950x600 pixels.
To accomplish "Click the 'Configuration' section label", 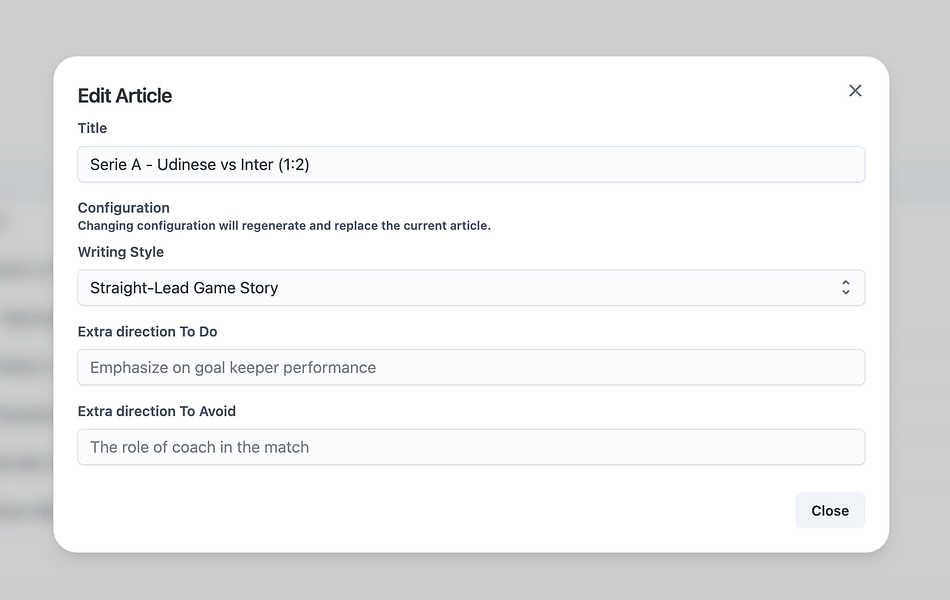I will point(124,208).
